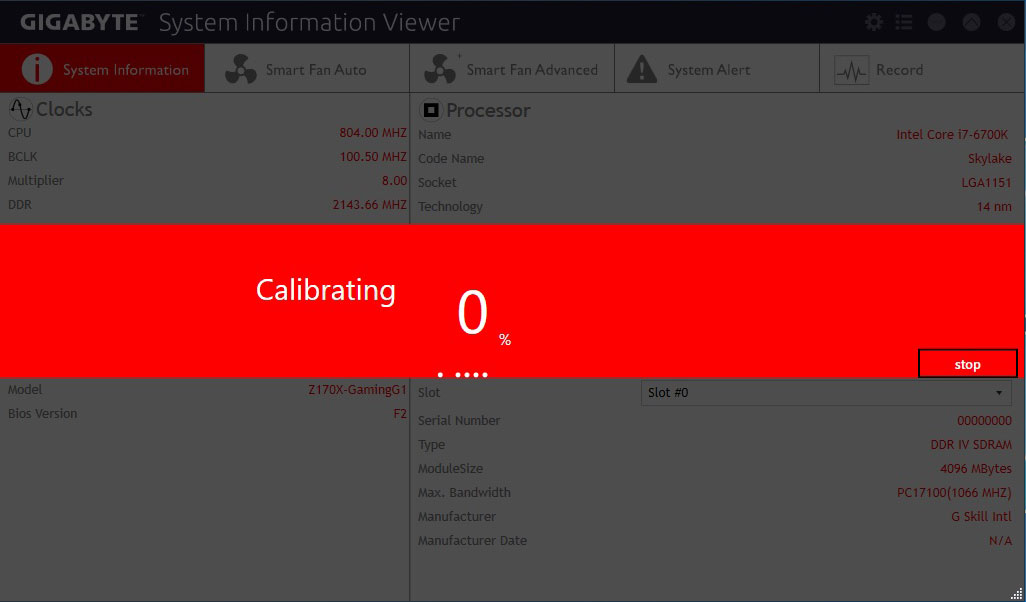Click the Smart Fan Advanced fan icon

click(441, 69)
